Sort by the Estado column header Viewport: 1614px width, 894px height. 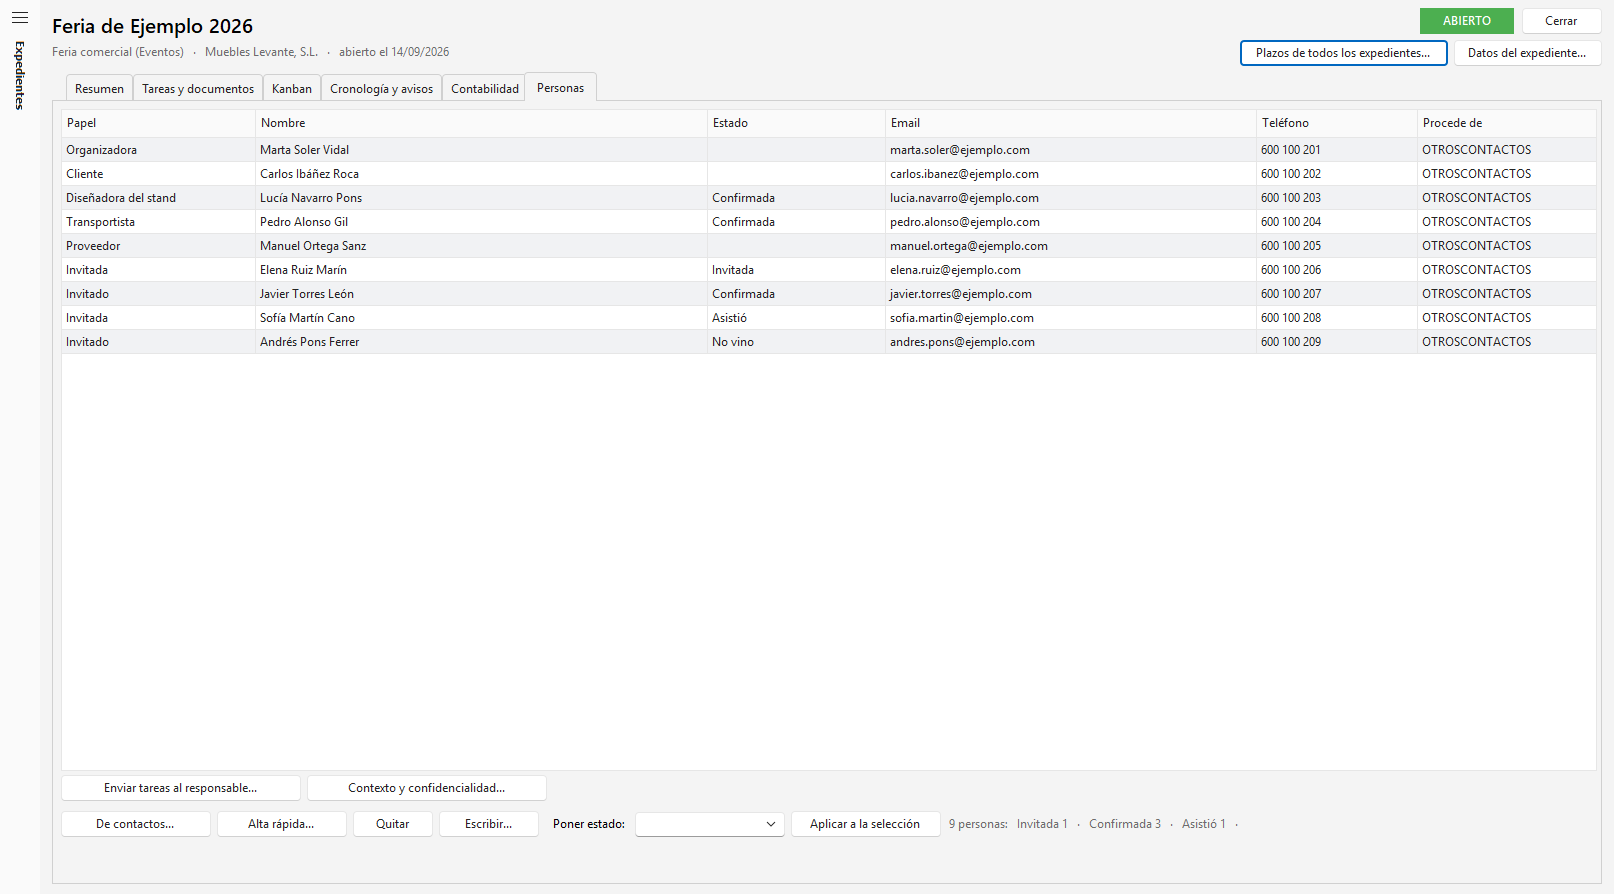796,123
